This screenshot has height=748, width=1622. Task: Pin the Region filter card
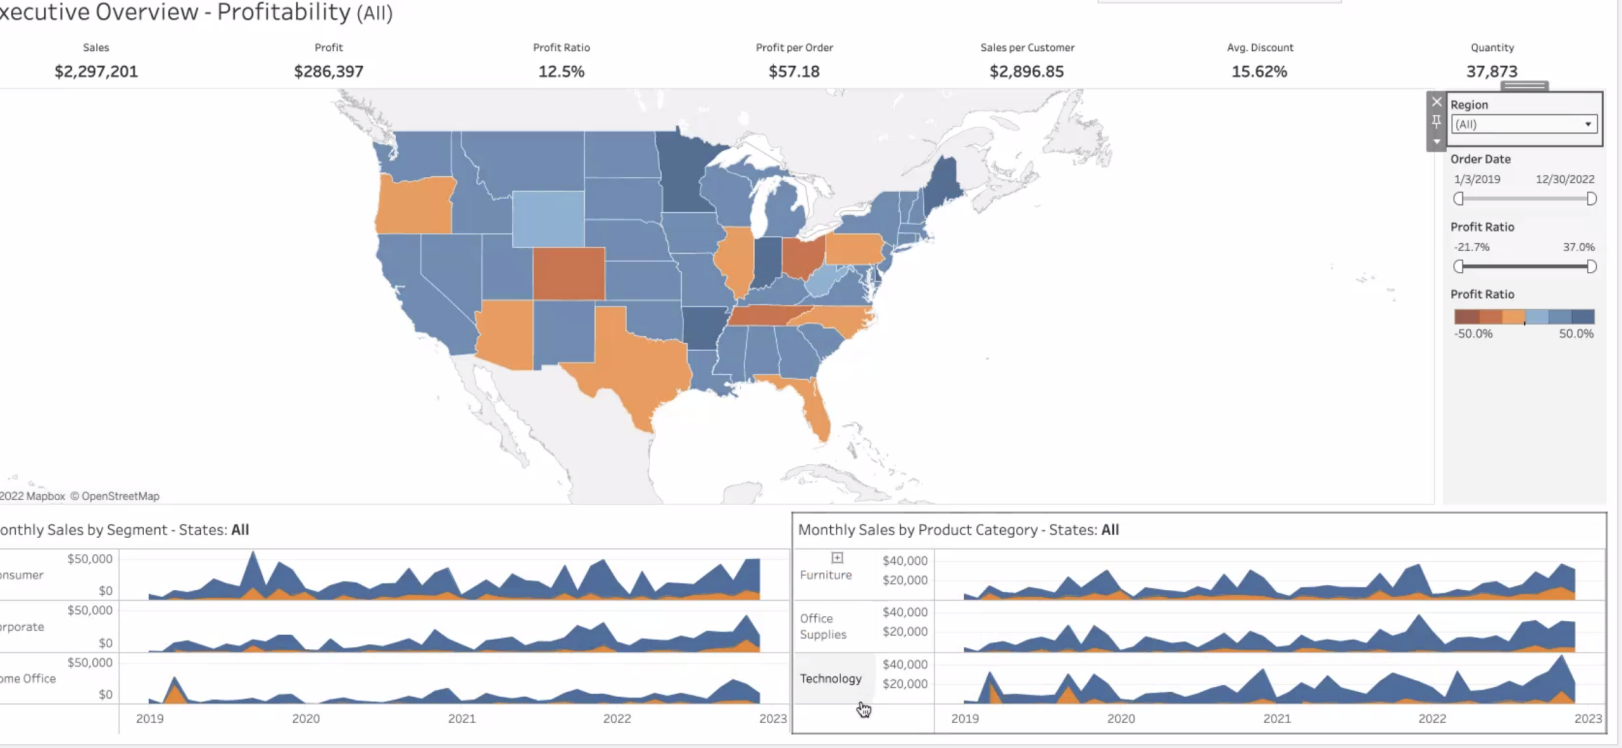1437,121
